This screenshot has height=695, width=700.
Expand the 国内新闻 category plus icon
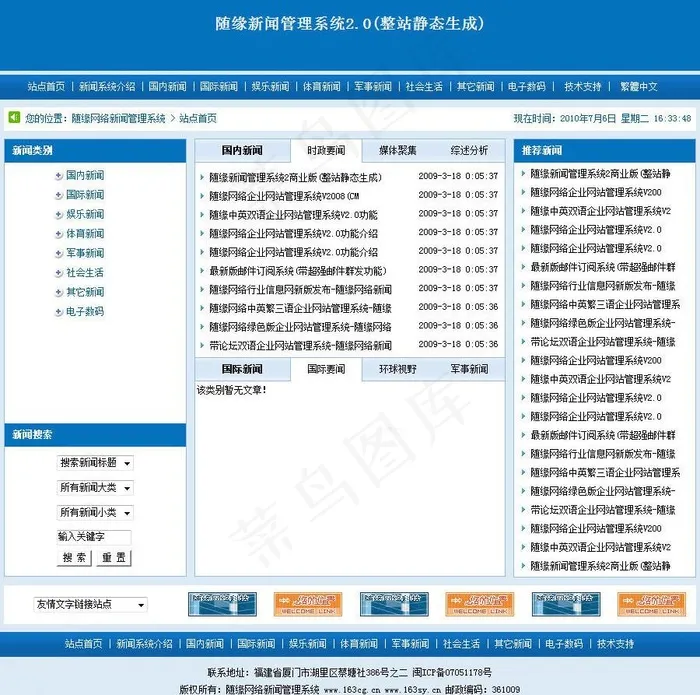(59, 176)
